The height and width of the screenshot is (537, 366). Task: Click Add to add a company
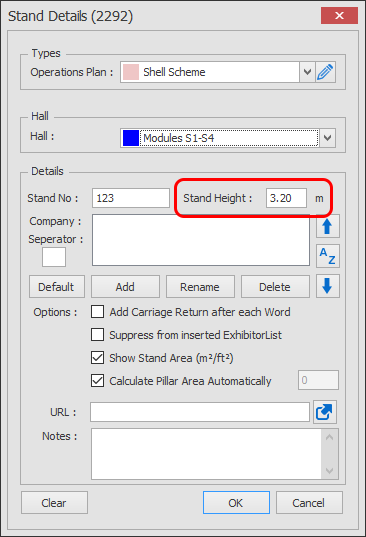125,287
